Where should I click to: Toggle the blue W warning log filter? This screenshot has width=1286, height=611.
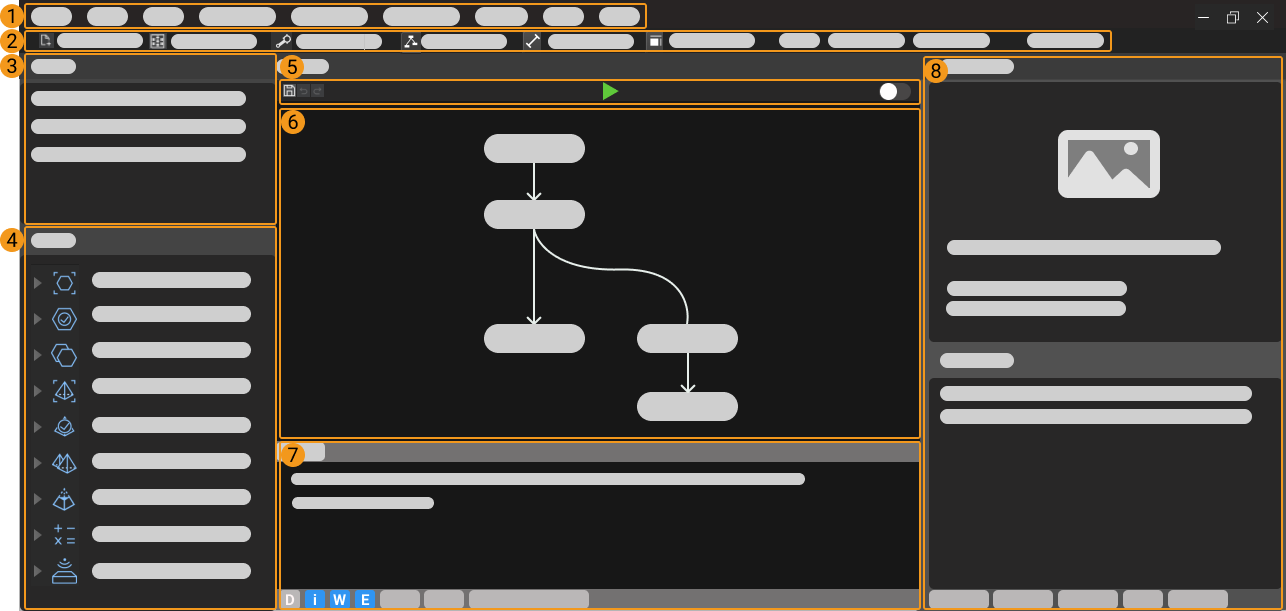[x=340, y=599]
